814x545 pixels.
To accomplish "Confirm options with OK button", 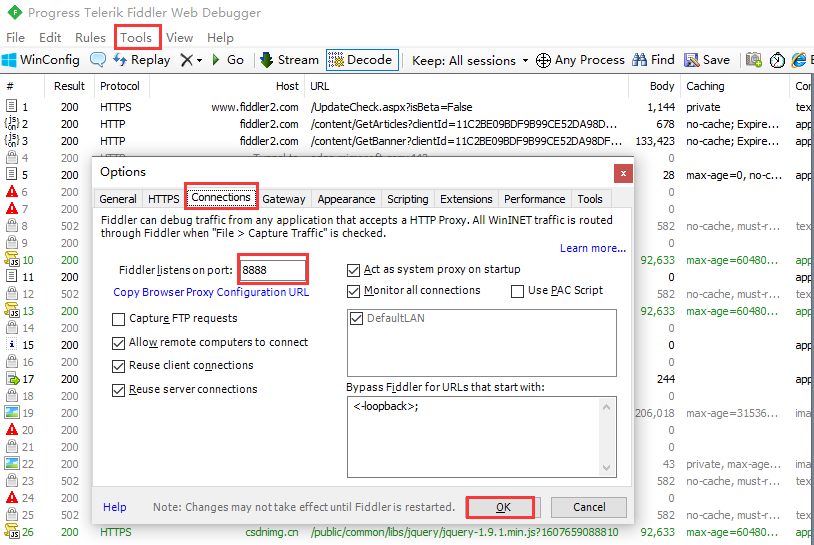I will point(503,507).
